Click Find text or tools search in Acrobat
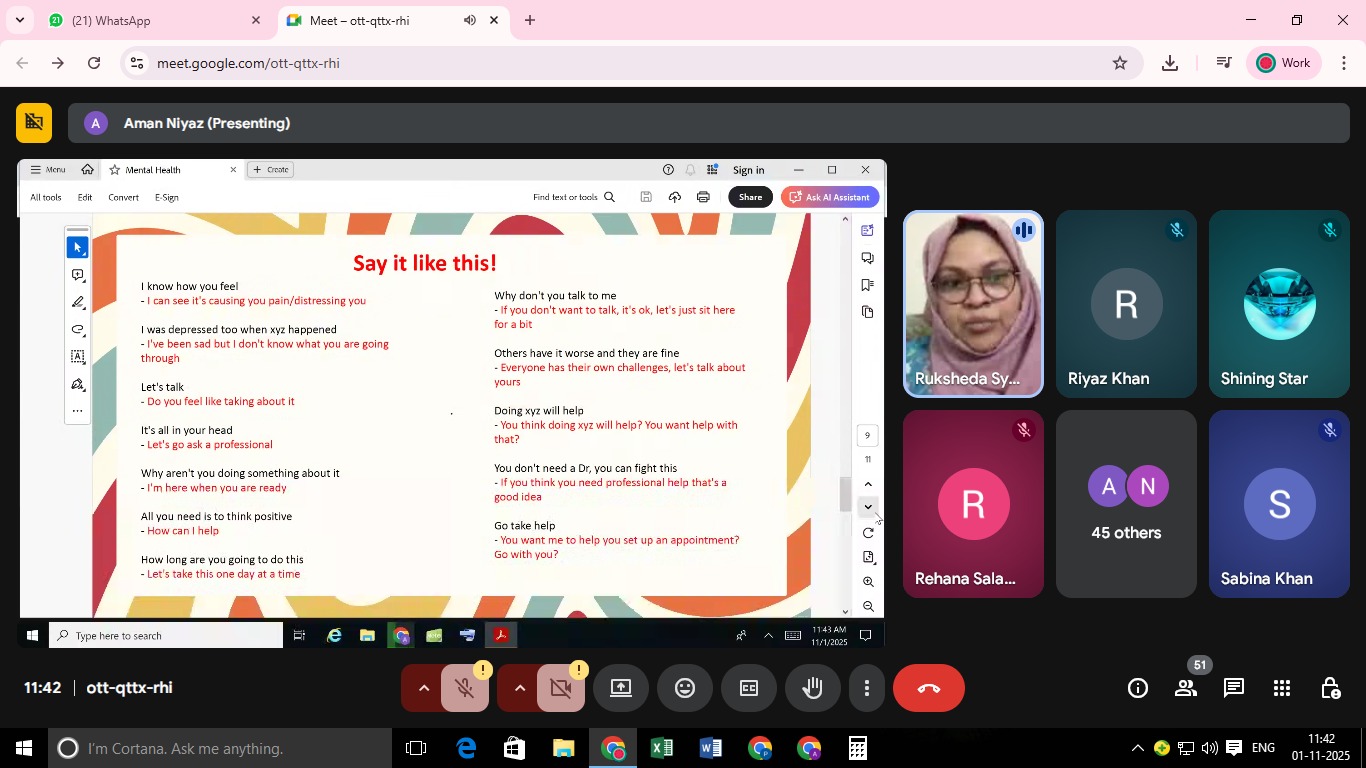The width and height of the screenshot is (1366, 768). pos(574,198)
